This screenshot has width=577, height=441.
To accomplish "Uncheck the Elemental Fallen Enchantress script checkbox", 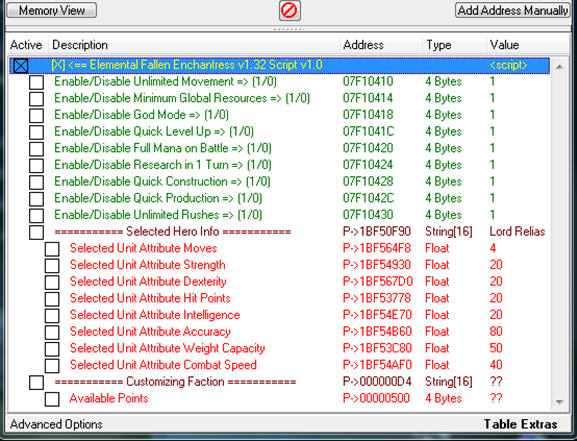I will click(x=21, y=66).
